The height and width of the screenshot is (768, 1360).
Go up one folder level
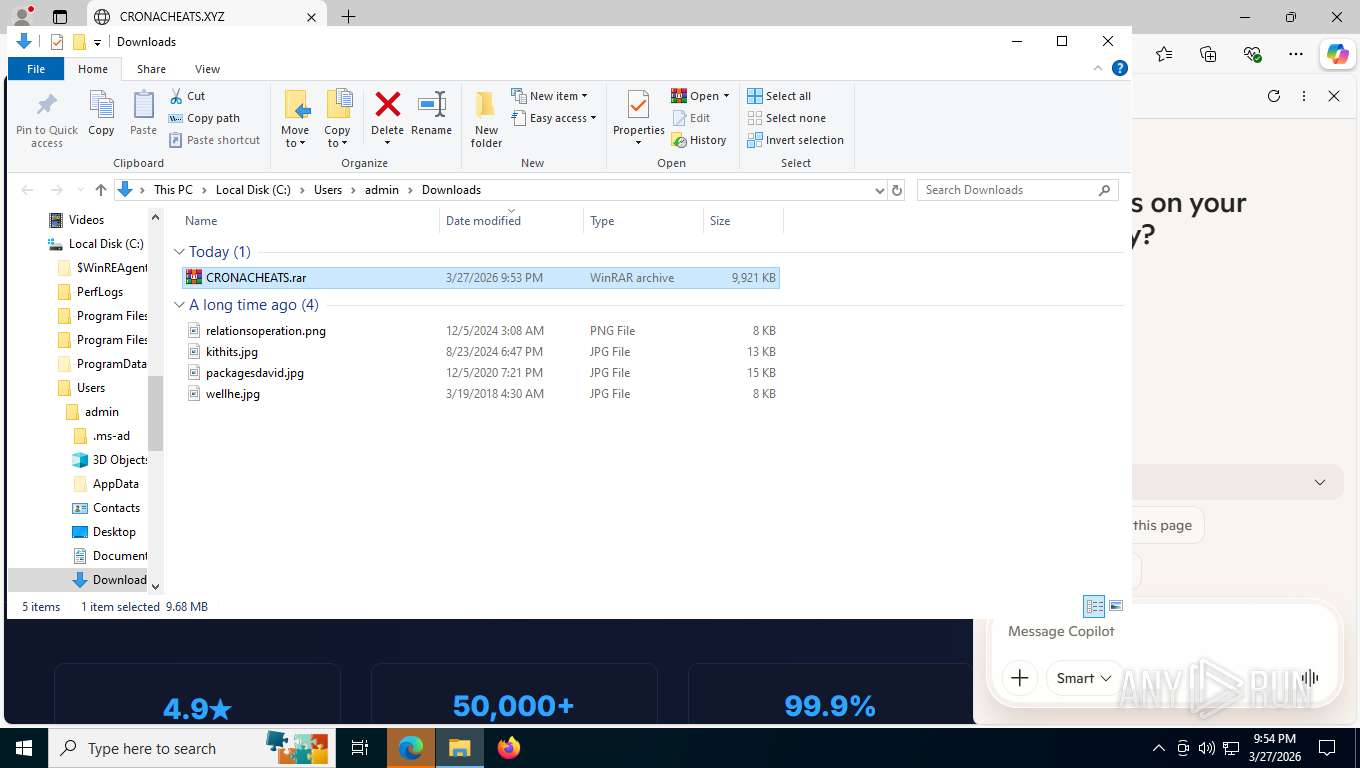pyautogui.click(x=101, y=190)
